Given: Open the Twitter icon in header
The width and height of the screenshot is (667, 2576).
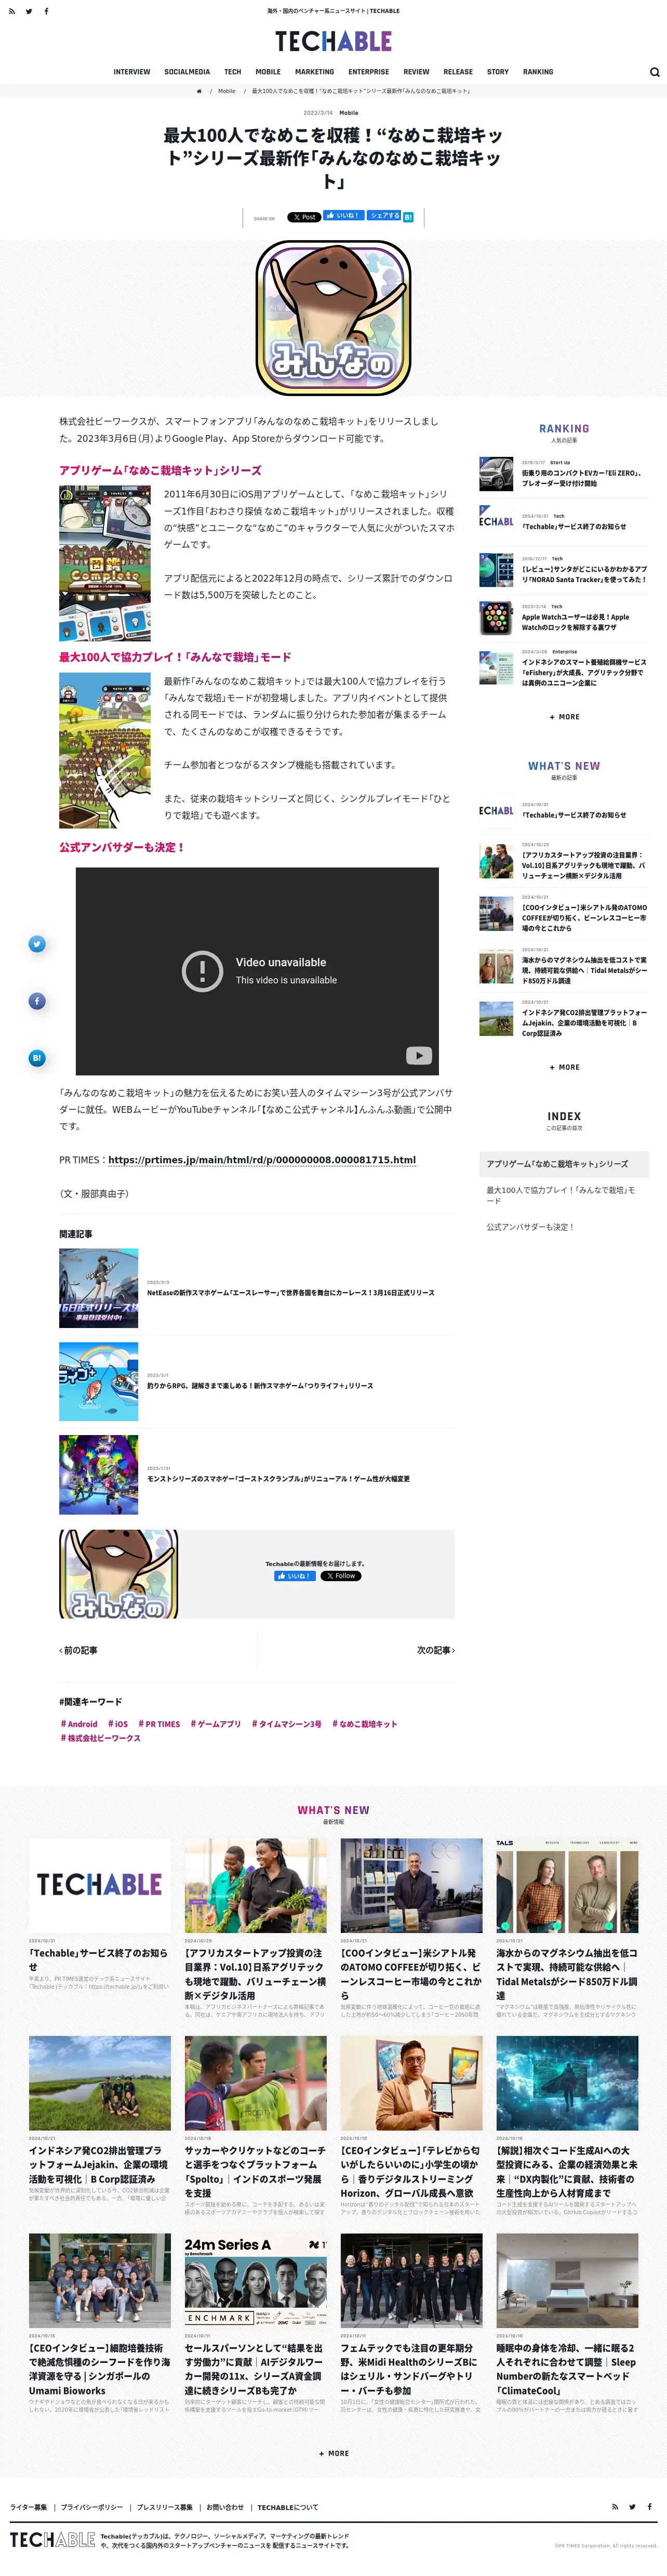Looking at the screenshot, I should [x=29, y=11].
